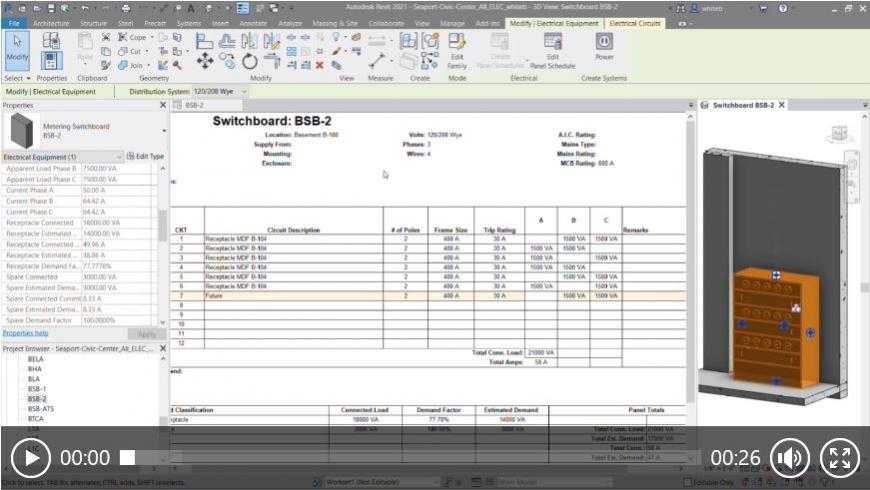Screen dimensions: 870x490
Task: Switch to the Systems ribbon tab
Action: 189,23
